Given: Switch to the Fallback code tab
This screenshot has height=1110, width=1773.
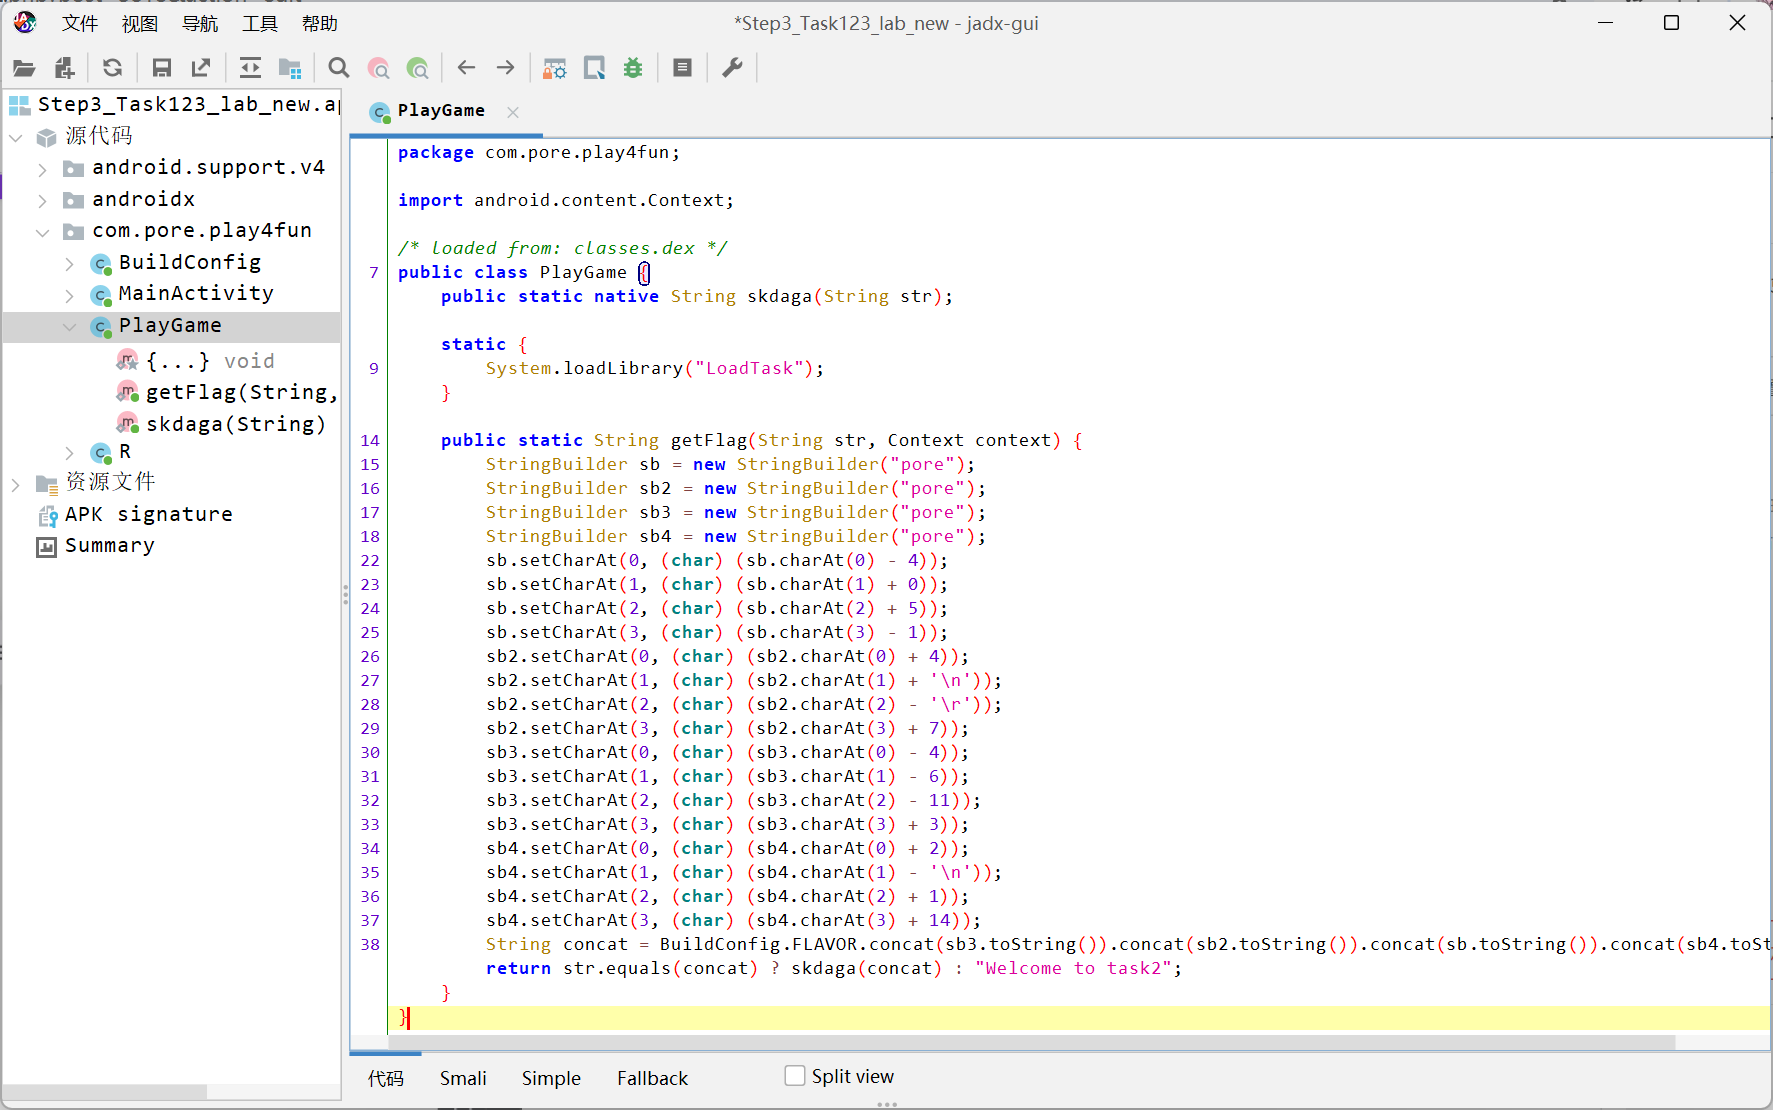Looking at the screenshot, I should coord(652,1078).
